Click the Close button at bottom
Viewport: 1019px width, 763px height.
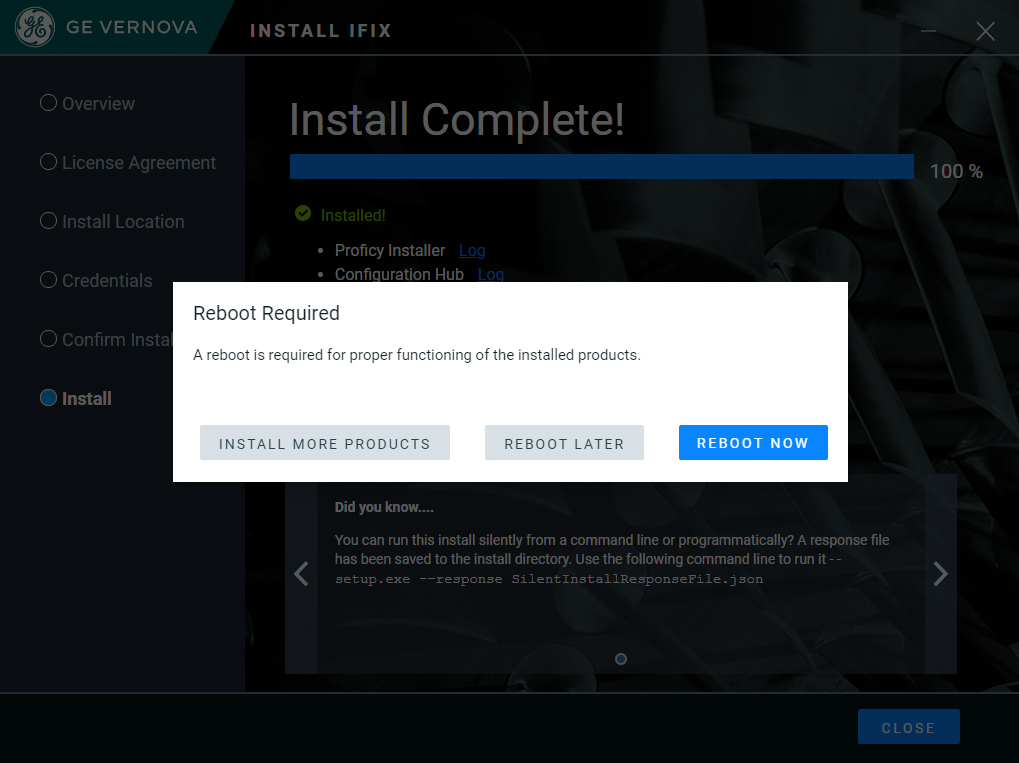coord(908,727)
